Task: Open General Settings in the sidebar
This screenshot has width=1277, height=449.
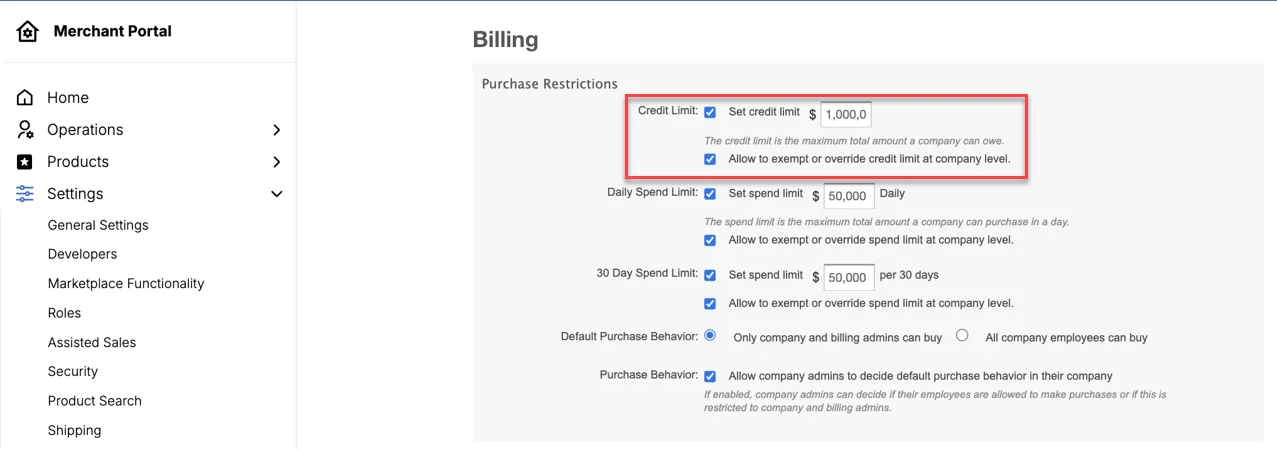Action: pos(98,225)
